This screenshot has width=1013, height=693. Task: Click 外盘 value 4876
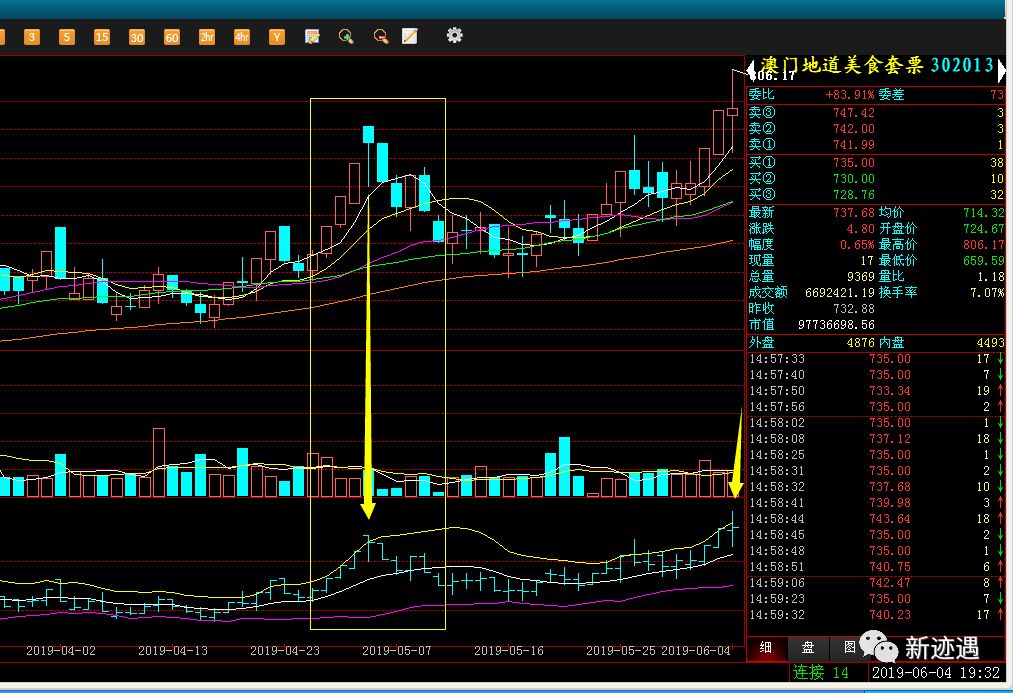click(x=861, y=343)
